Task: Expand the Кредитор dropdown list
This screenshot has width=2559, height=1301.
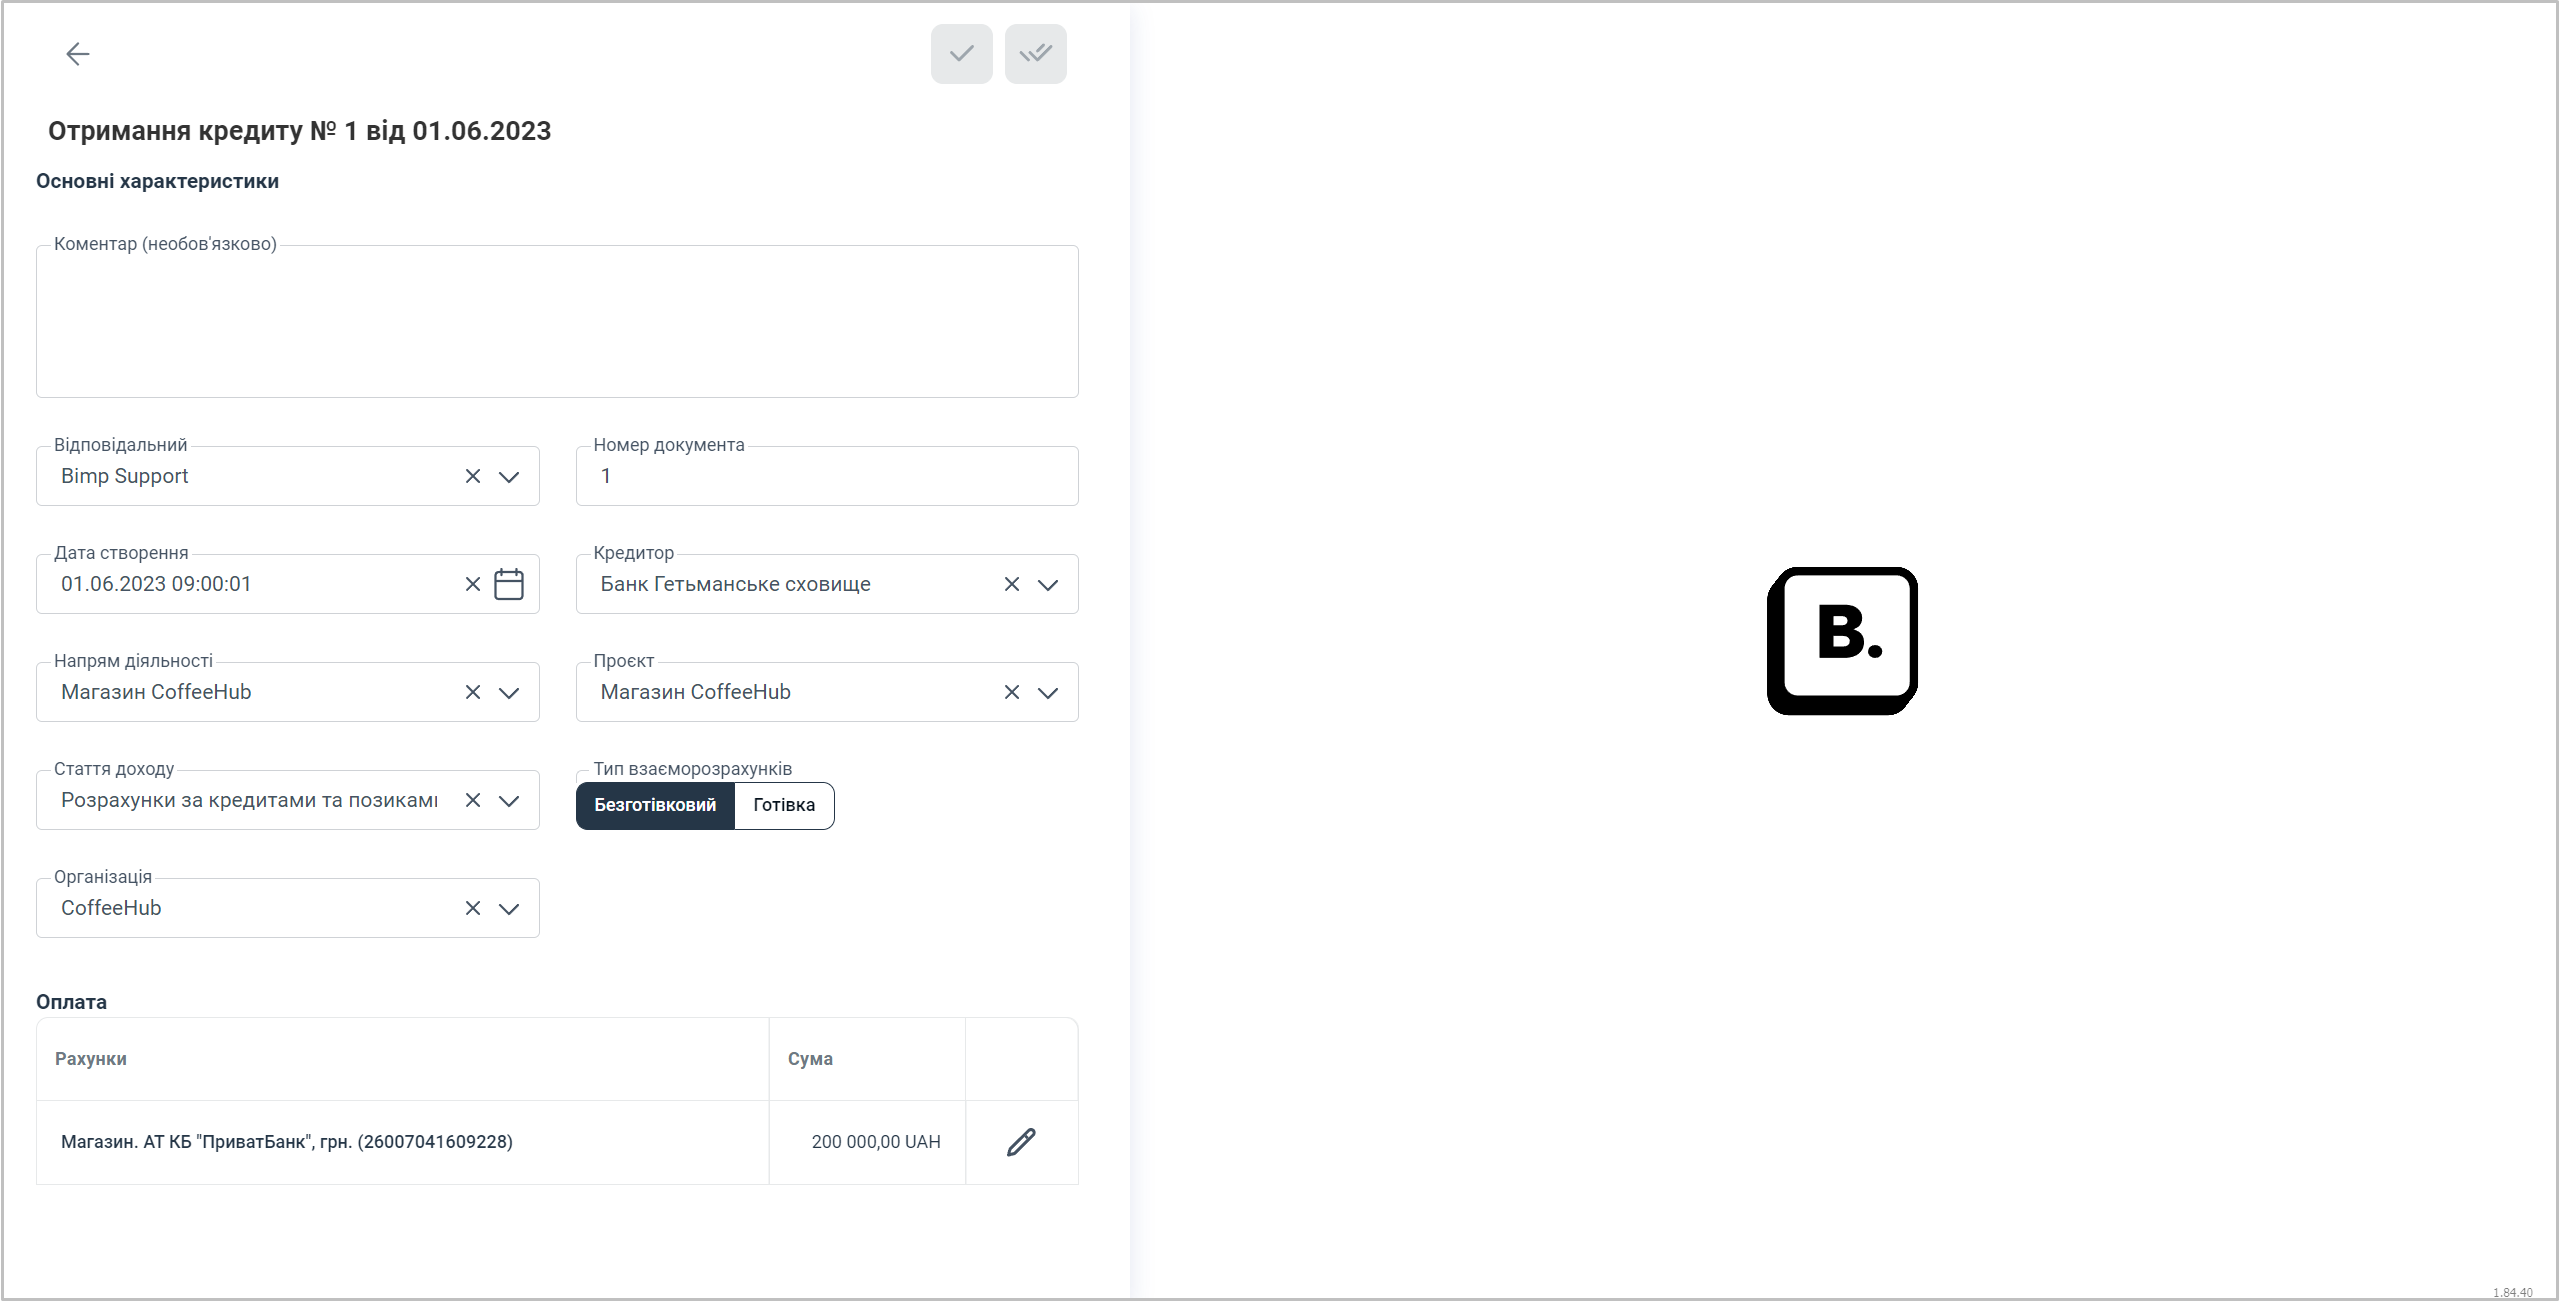Action: (x=1048, y=584)
